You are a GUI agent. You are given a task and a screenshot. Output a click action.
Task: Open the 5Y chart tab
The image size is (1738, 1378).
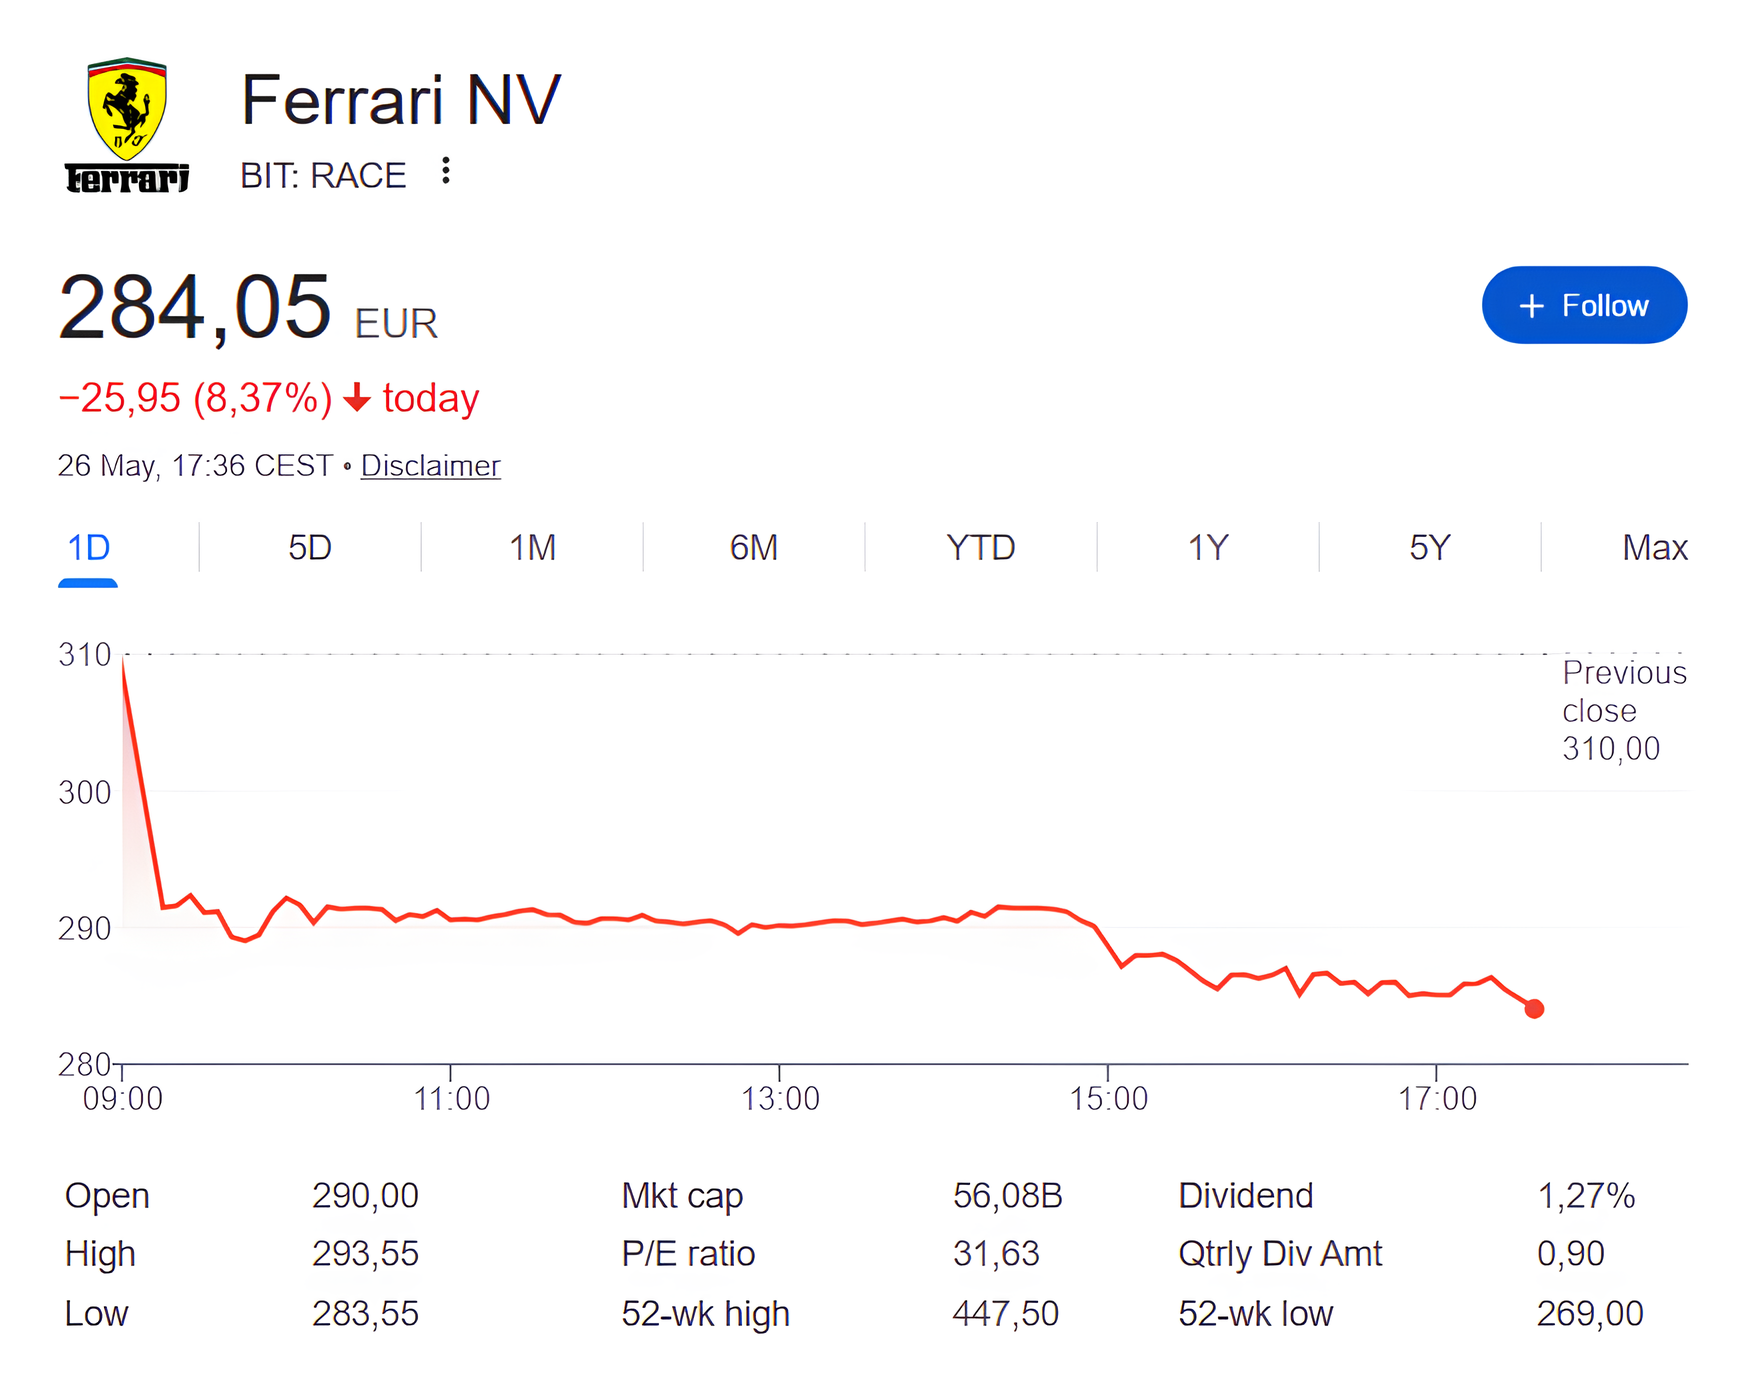tap(1430, 548)
